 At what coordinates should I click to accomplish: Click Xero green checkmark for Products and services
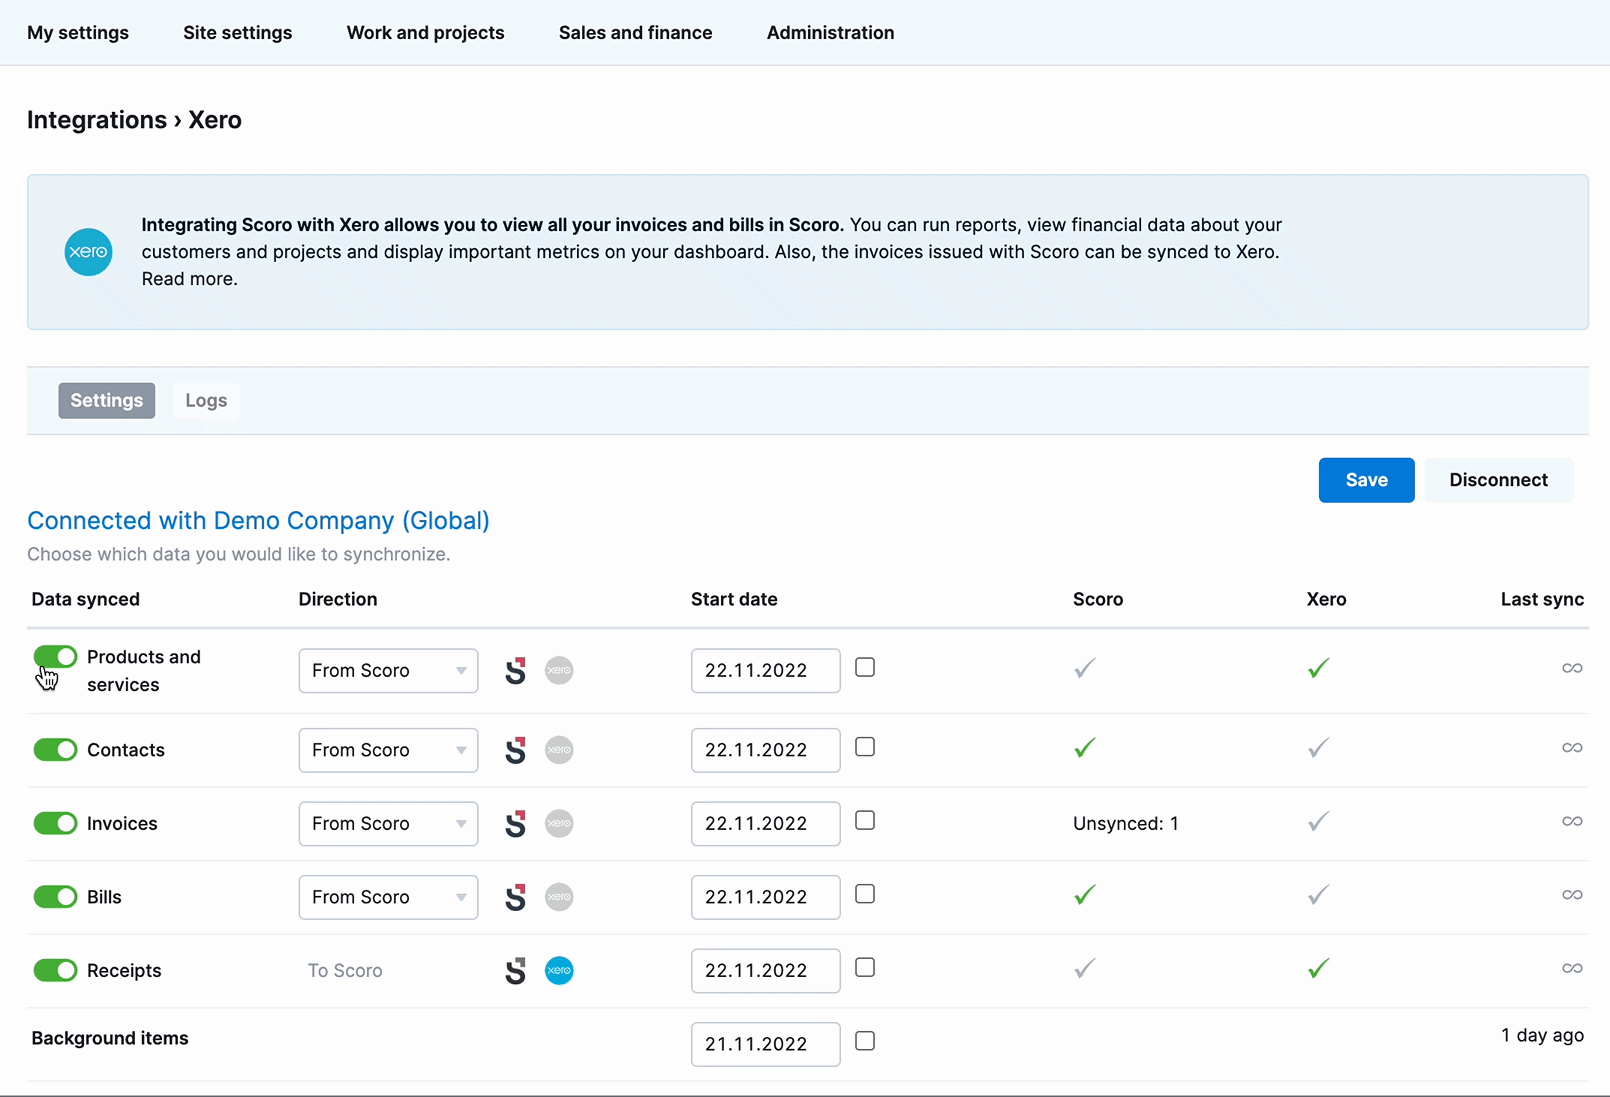click(x=1319, y=668)
